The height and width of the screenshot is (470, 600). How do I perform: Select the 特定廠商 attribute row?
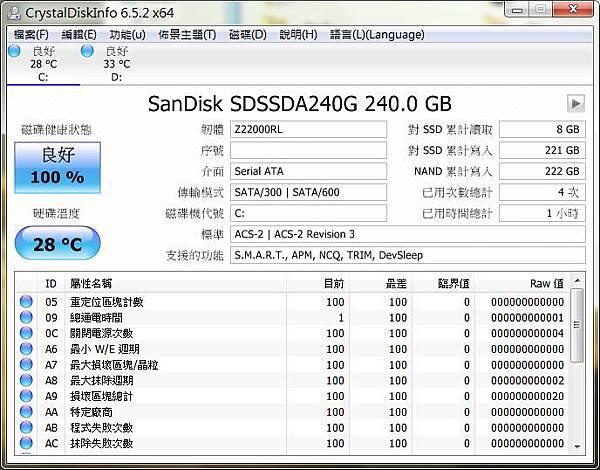click(293, 412)
